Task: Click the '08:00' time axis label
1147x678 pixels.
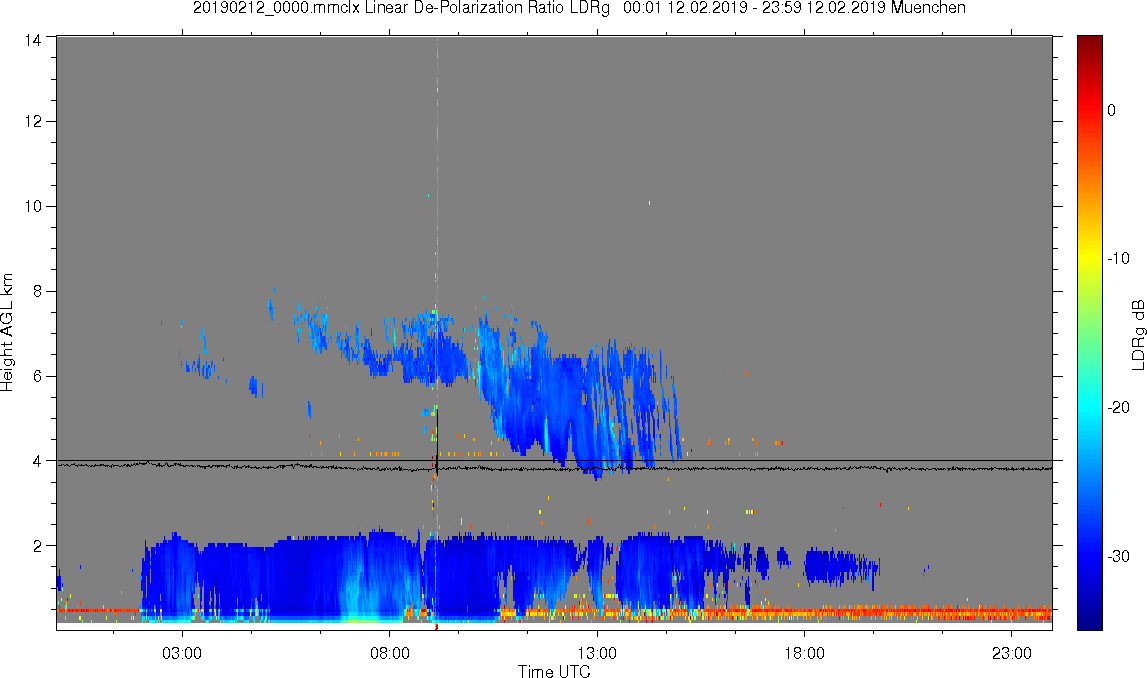Action: click(389, 653)
